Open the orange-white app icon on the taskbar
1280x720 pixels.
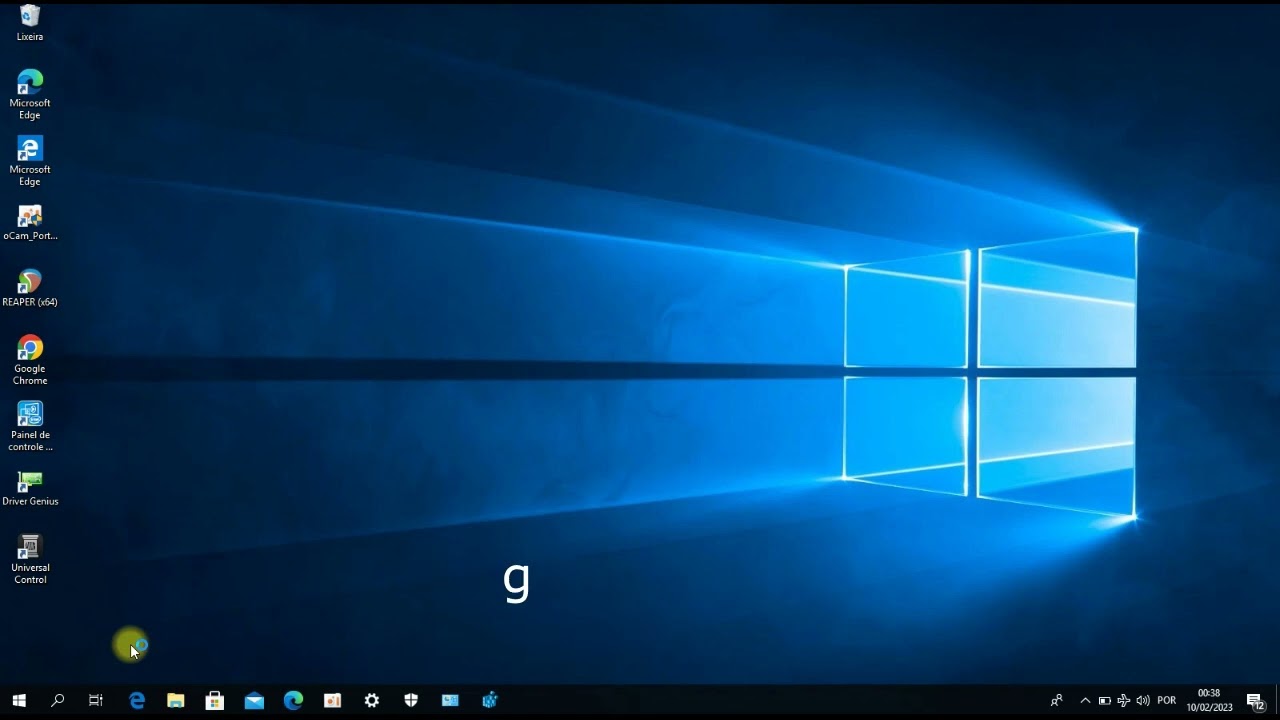point(332,701)
